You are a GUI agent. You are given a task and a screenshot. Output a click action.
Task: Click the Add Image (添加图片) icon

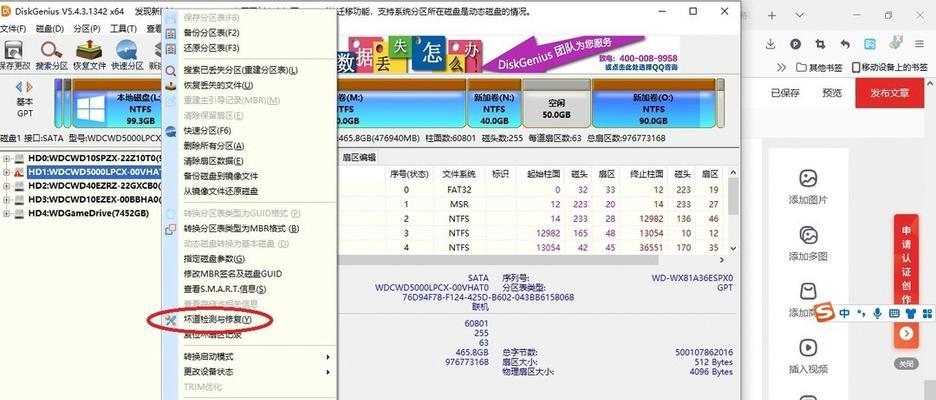click(808, 178)
